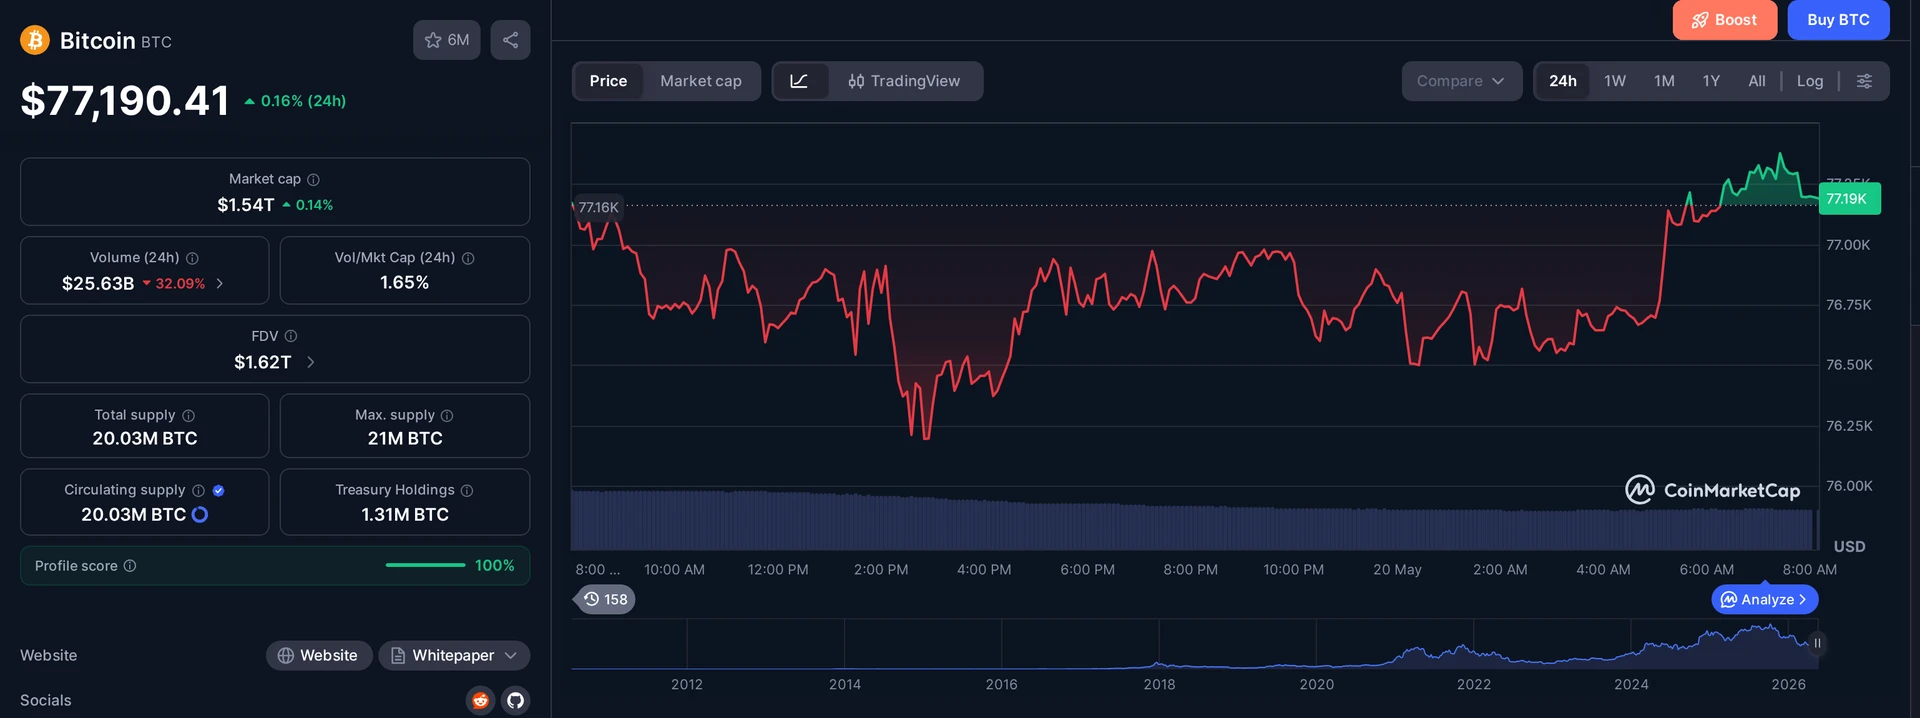The width and height of the screenshot is (1920, 718).
Task: Open the share icon button
Action: [x=510, y=40]
